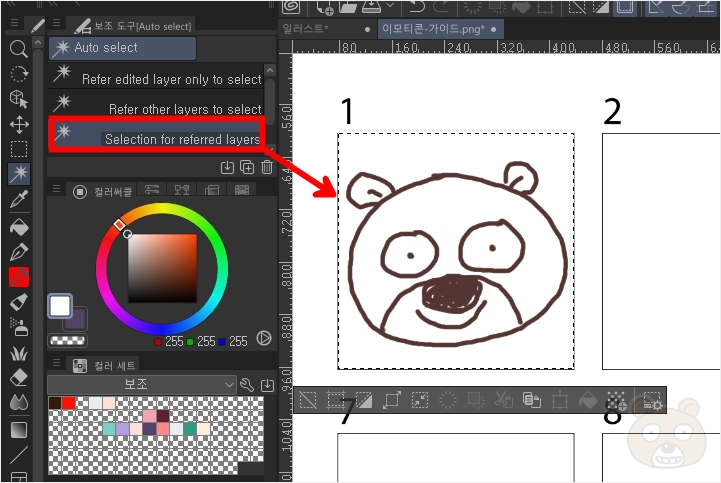
Task: Open the color set palette menu
Action: pos(57,362)
